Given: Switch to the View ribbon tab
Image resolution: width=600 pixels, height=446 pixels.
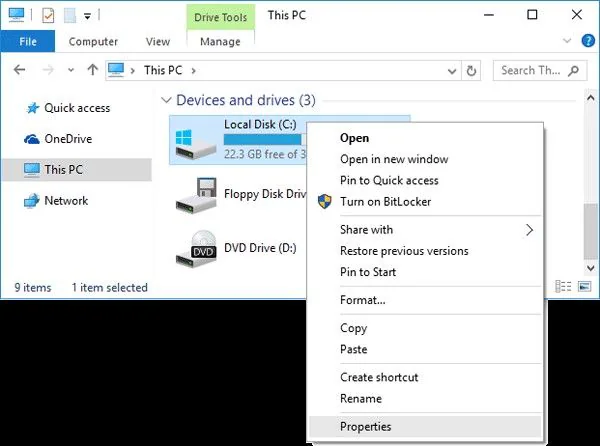Looking at the screenshot, I should 158,41.
